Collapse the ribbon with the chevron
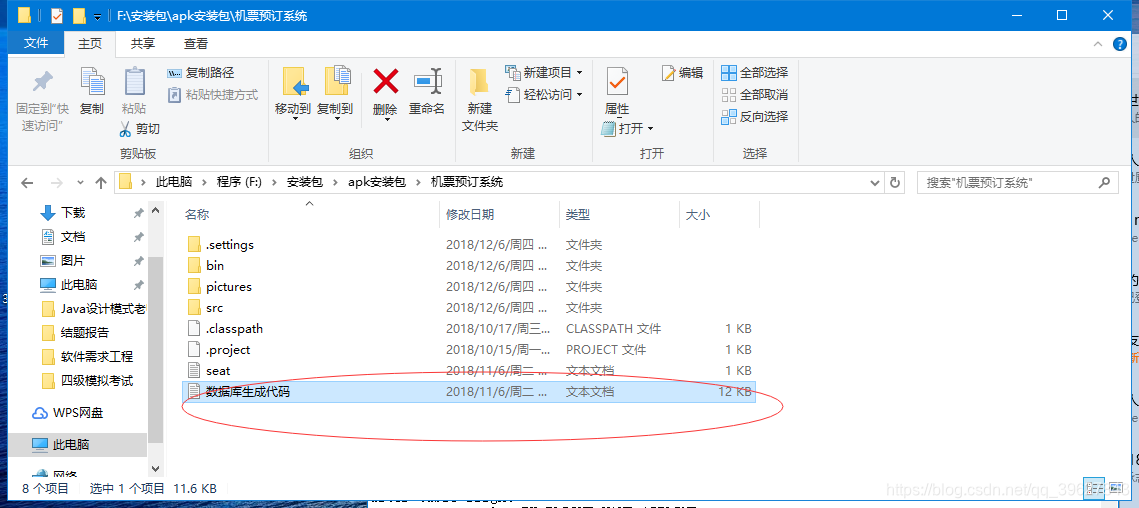The image size is (1139, 508). [1098, 44]
